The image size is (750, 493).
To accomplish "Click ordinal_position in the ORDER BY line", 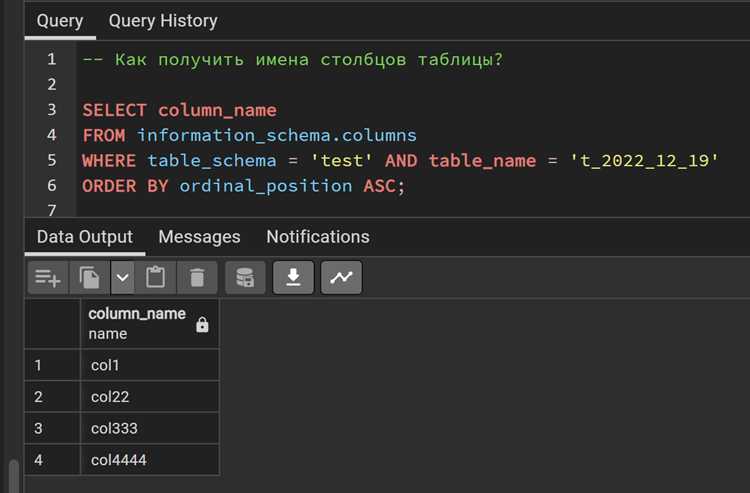I will point(266,186).
